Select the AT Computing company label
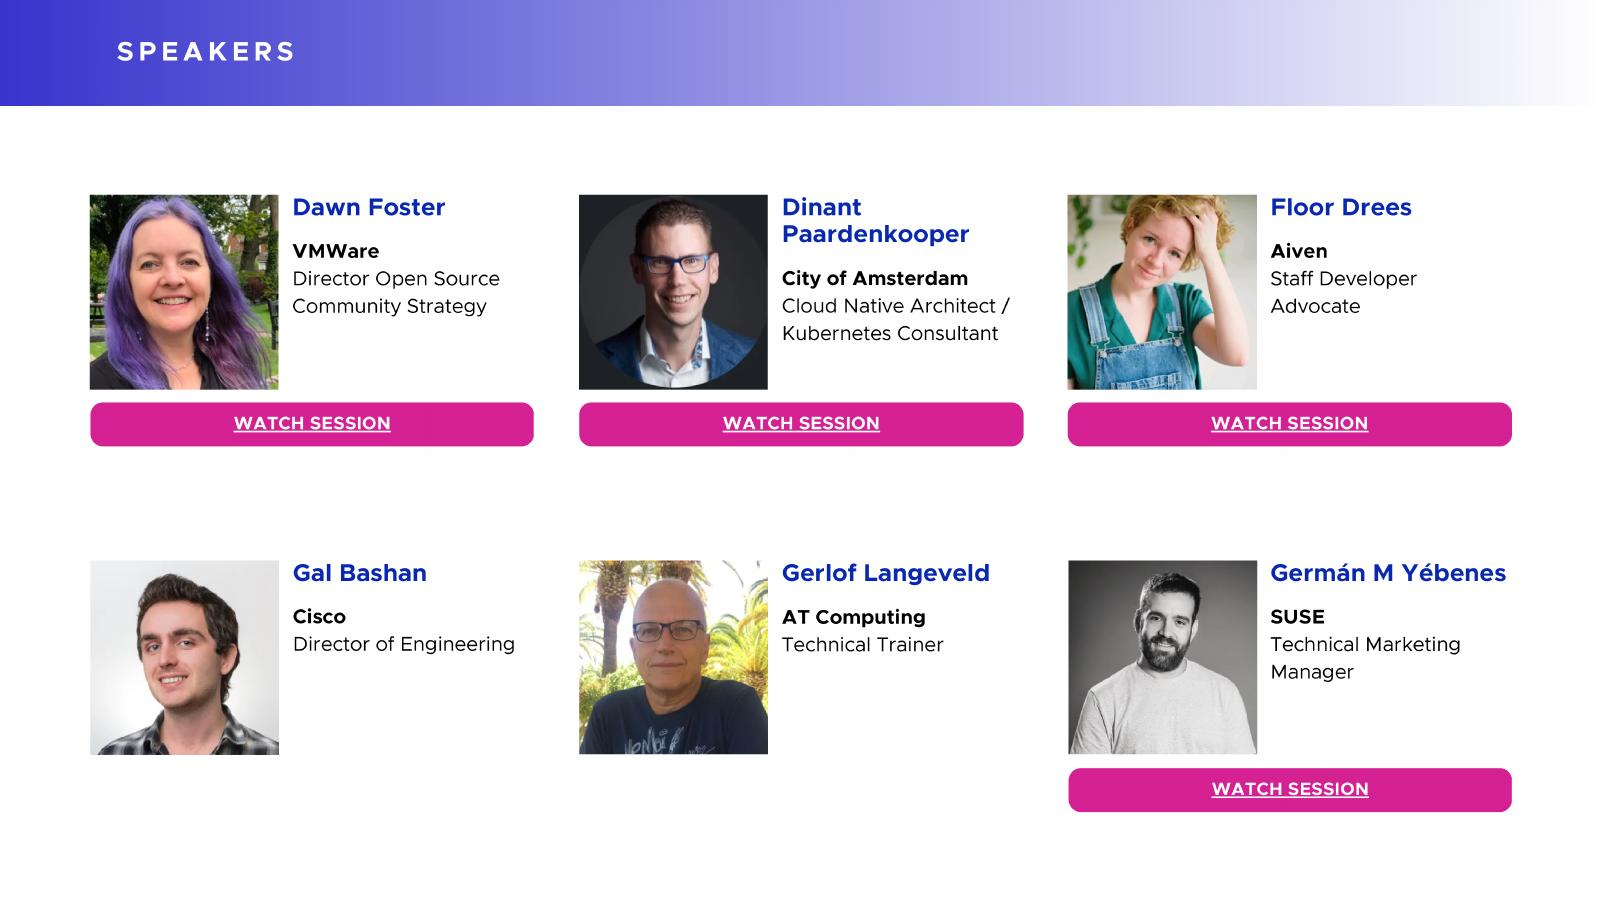The width and height of the screenshot is (1600, 900). coord(853,617)
